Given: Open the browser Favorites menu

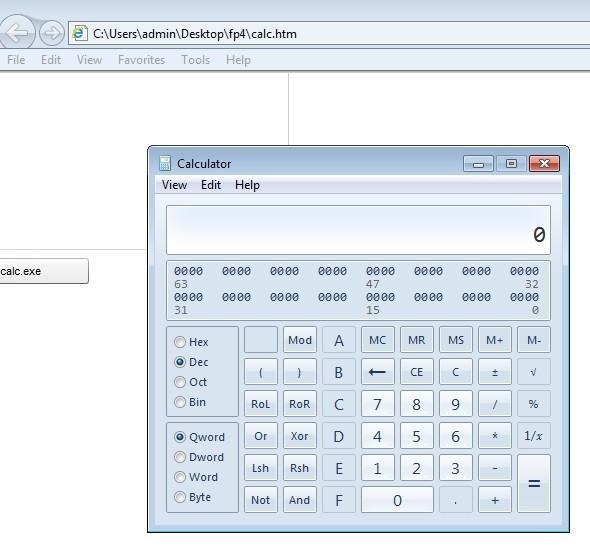Looking at the screenshot, I should point(141,60).
